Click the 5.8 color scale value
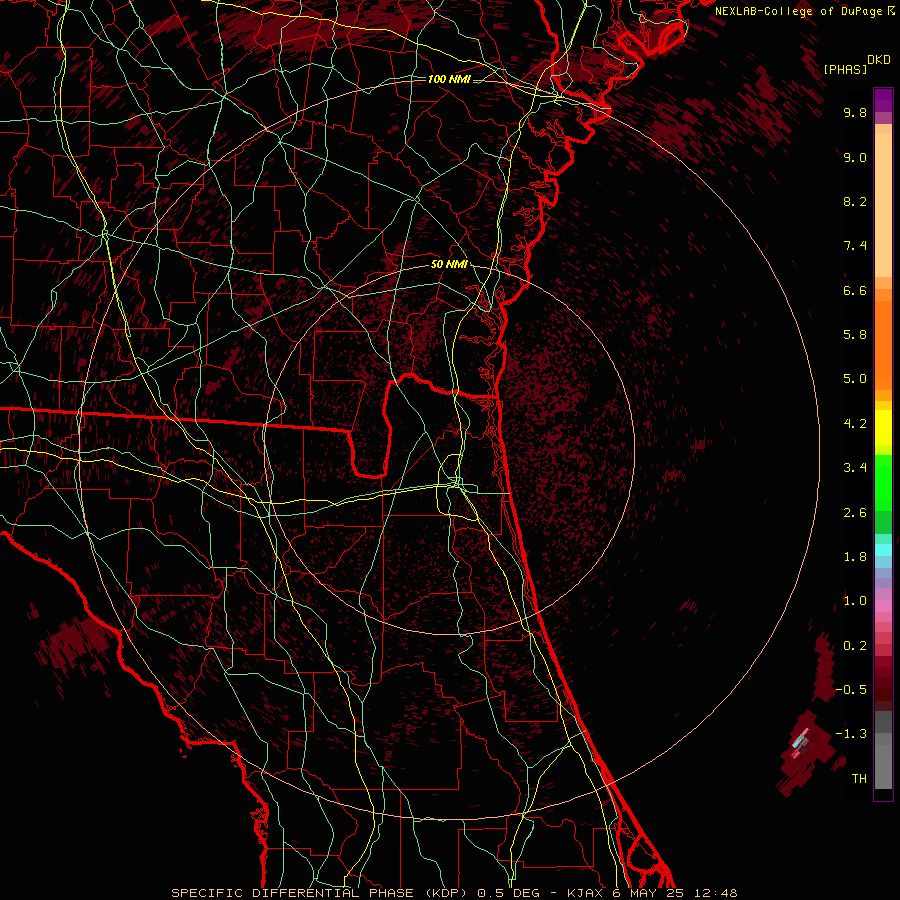This screenshot has height=900, width=900. [x=855, y=335]
